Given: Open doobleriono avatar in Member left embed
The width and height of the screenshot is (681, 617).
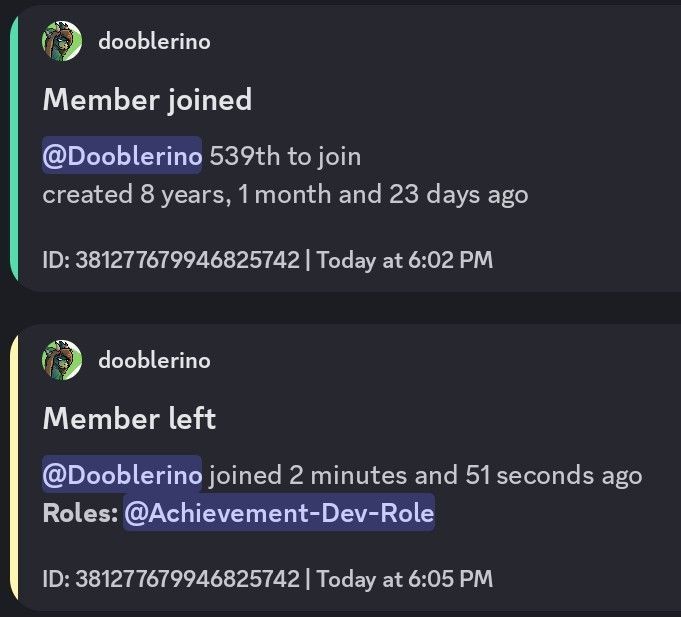Looking at the screenshot, I should pos(62,360).
